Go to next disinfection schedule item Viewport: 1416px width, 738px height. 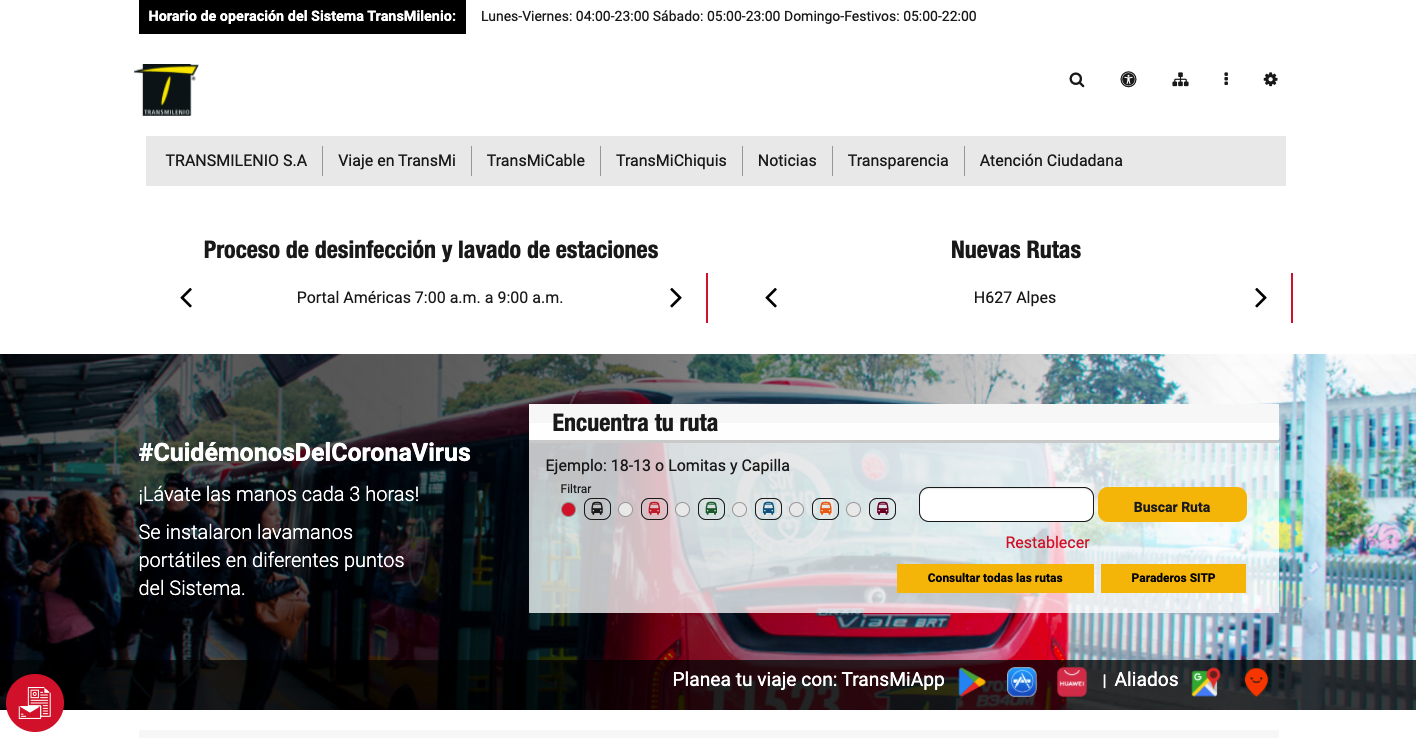click(x=675, y=298)
